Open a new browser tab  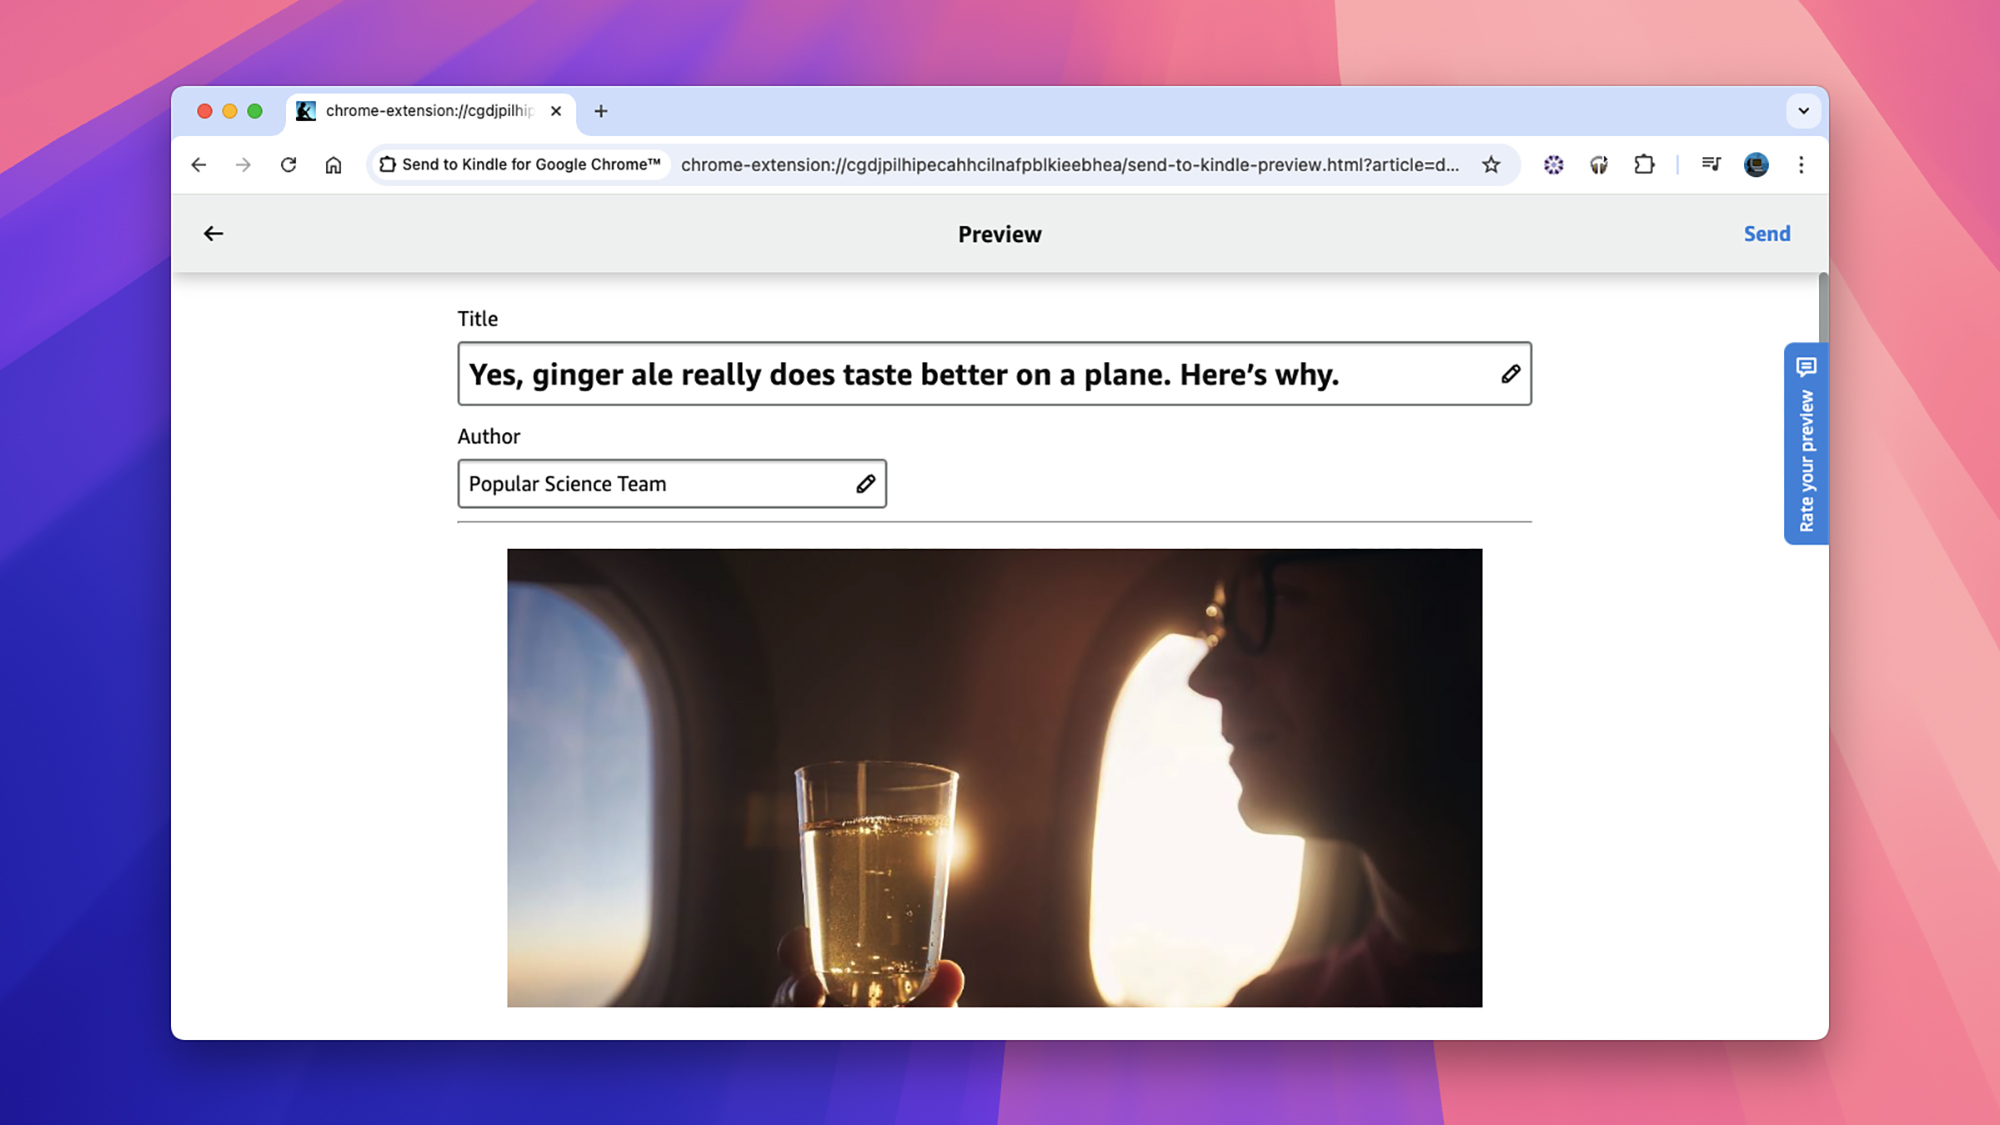pos(601,111)
